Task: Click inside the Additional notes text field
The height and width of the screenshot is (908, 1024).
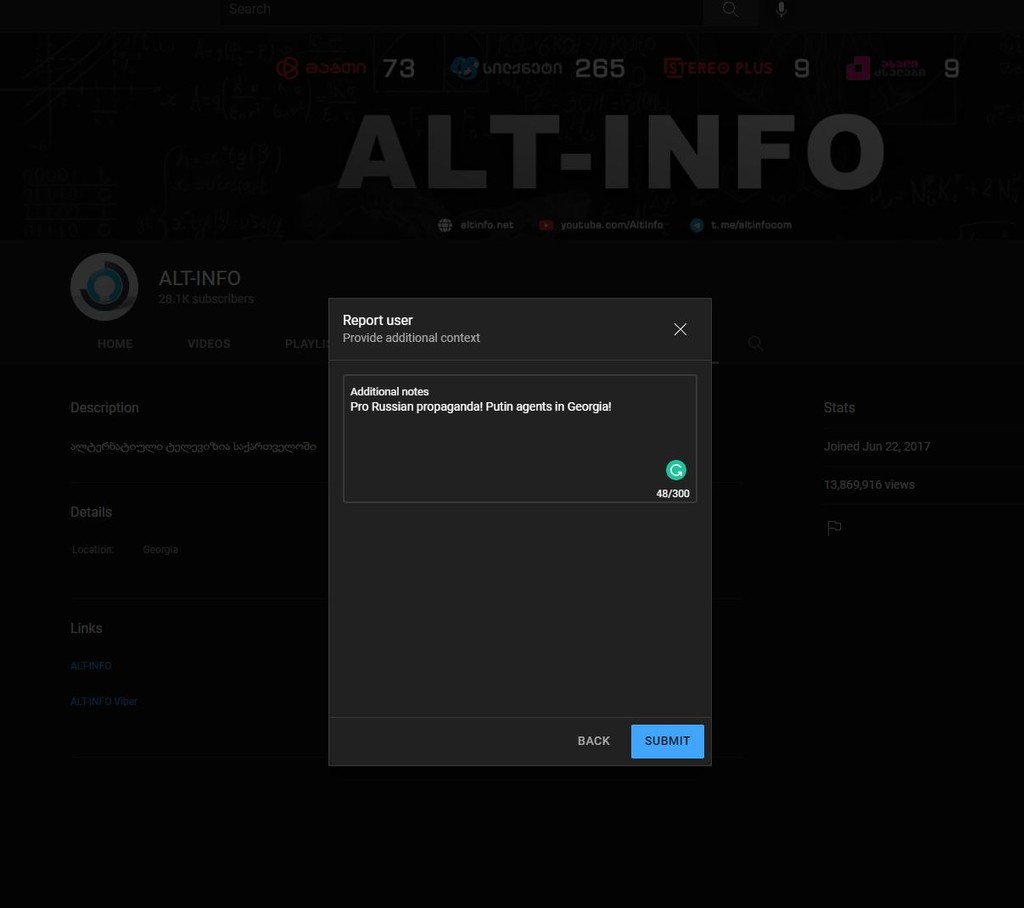Action: point(519,438)
